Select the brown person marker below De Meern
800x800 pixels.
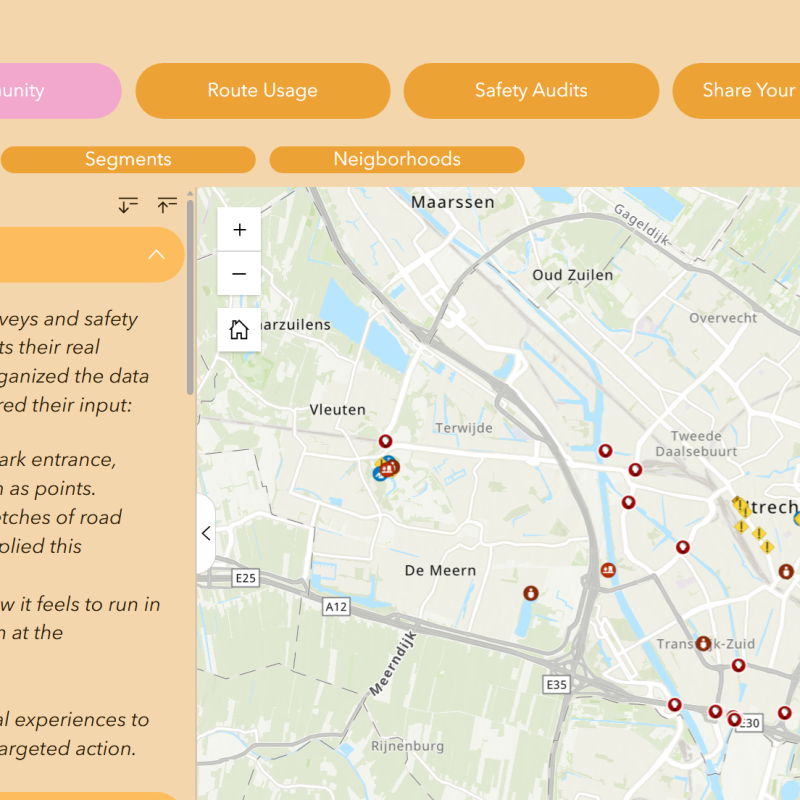[x=530, y=593]
